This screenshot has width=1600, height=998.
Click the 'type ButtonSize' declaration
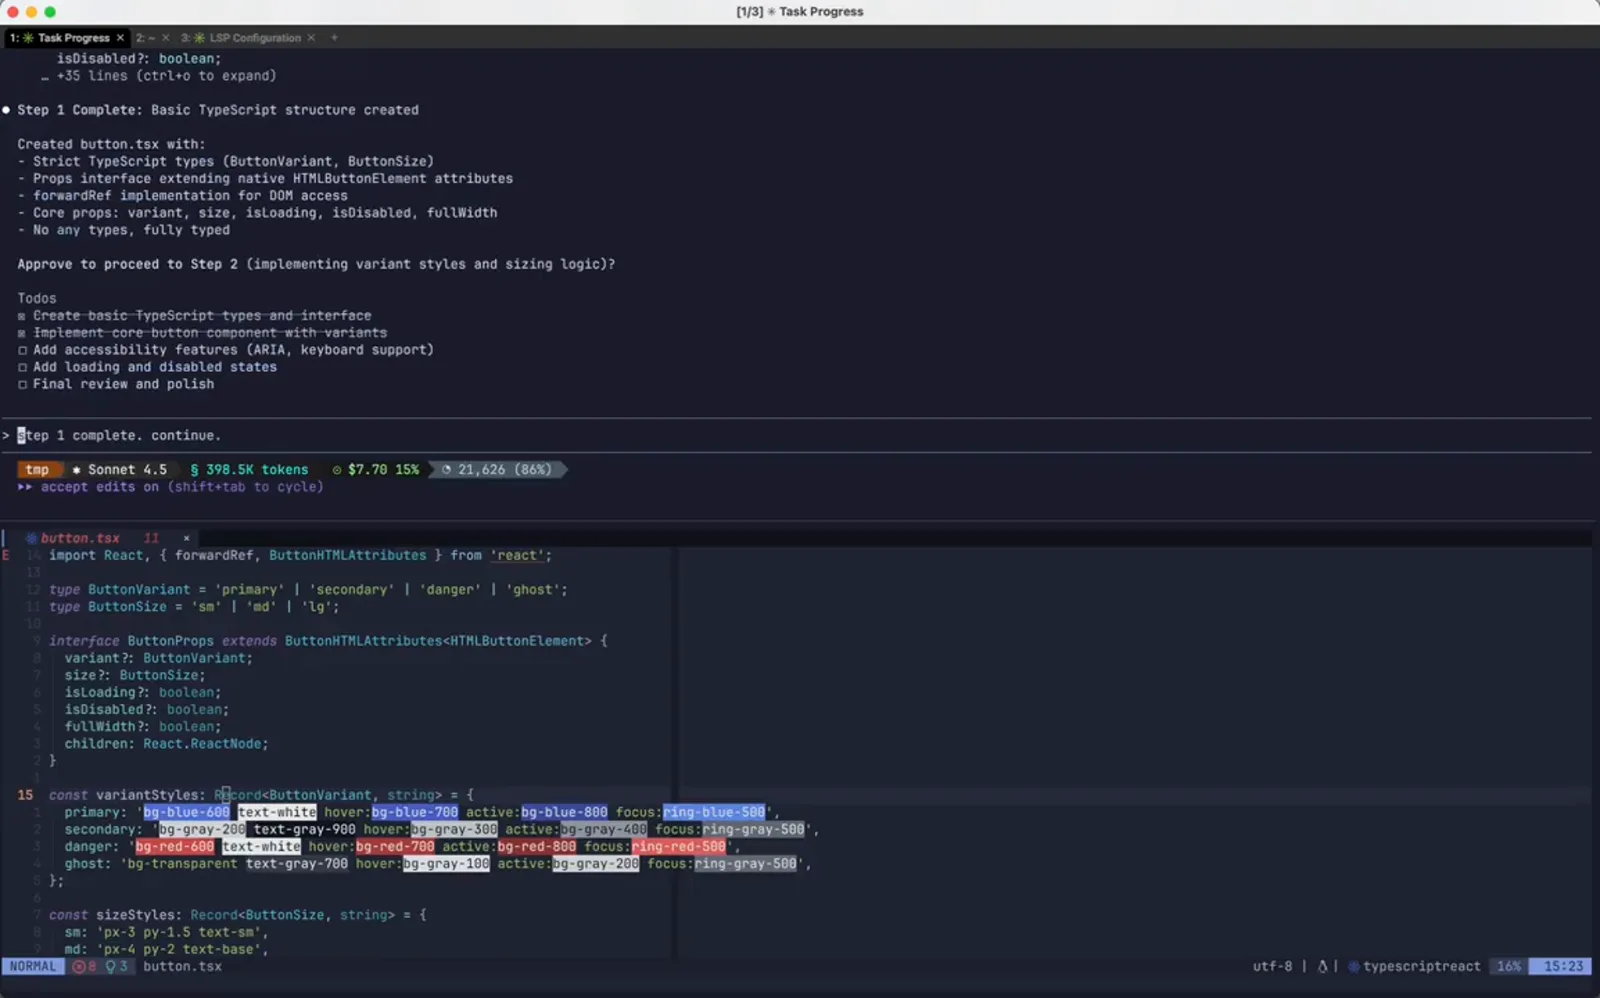194,607
